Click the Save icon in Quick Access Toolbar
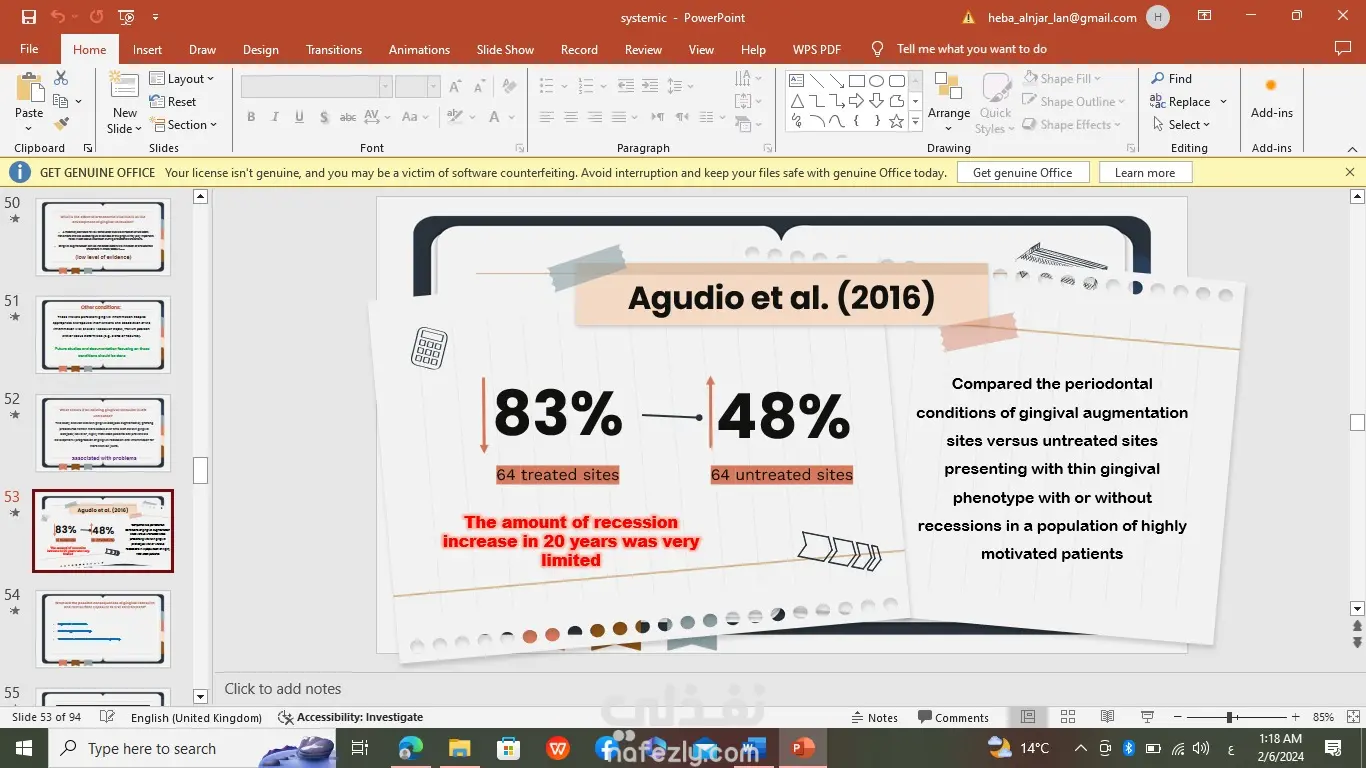 click(28, 17)
